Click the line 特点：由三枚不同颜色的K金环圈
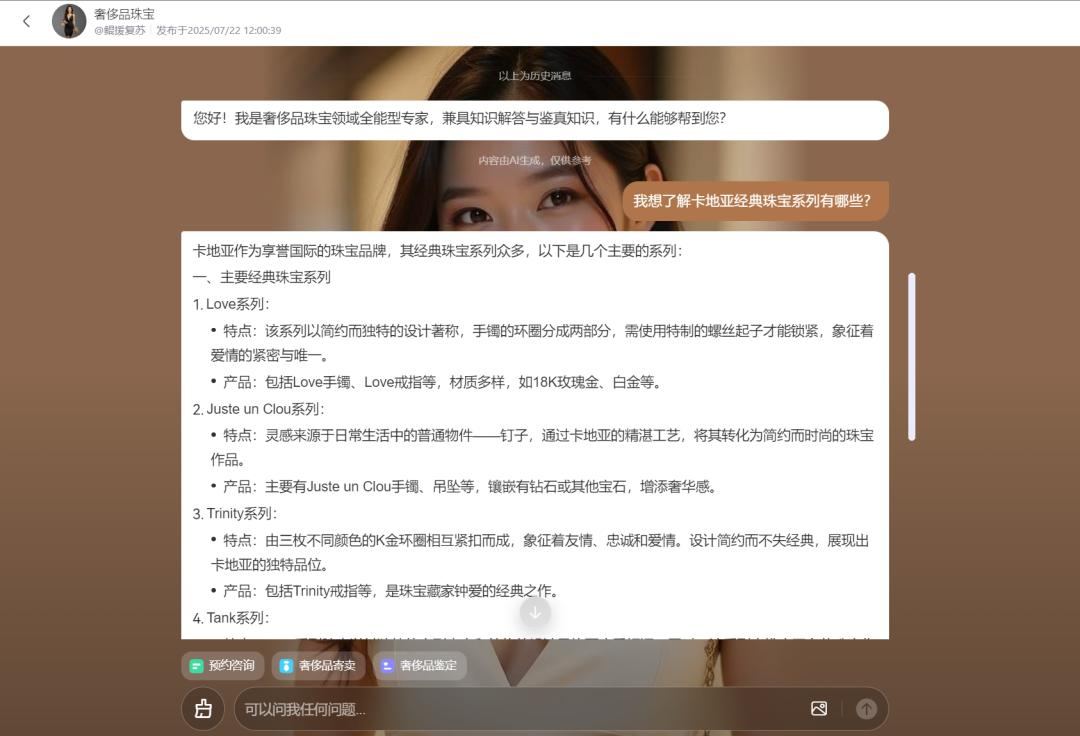Viewport: 1080px width, 736px height. [x=540, y=552]
